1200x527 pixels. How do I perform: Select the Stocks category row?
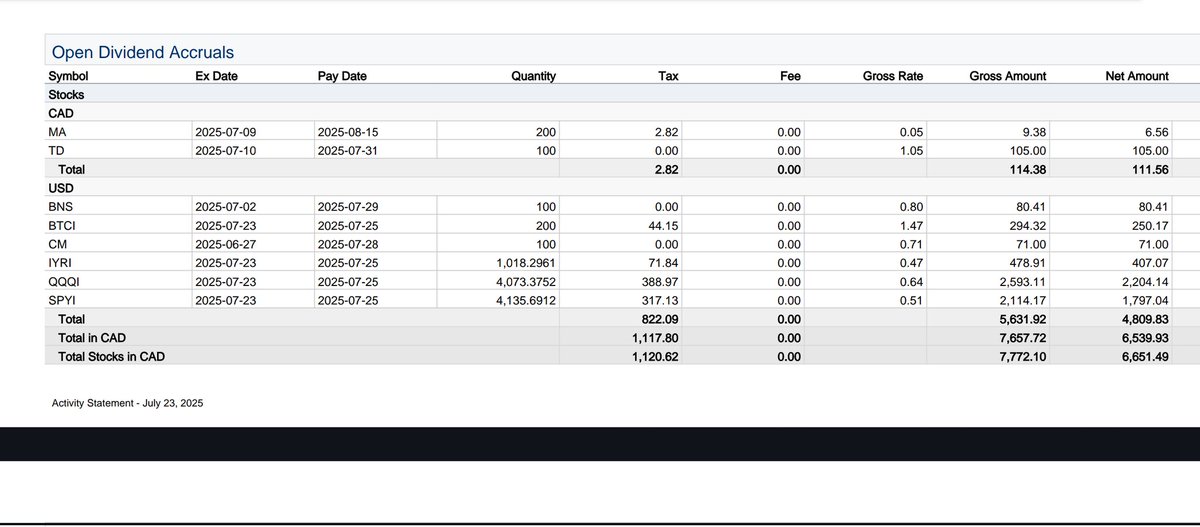pyautogui.click(x=622, y=95)
